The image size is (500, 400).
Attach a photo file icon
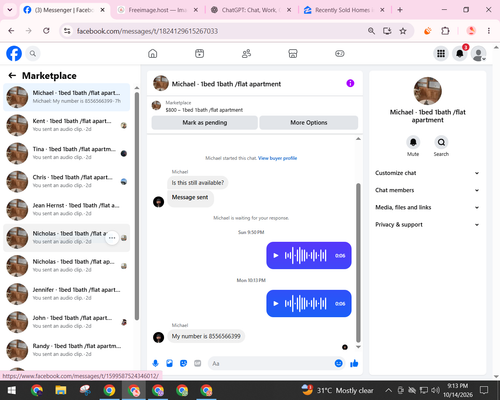tap(169, 363)
